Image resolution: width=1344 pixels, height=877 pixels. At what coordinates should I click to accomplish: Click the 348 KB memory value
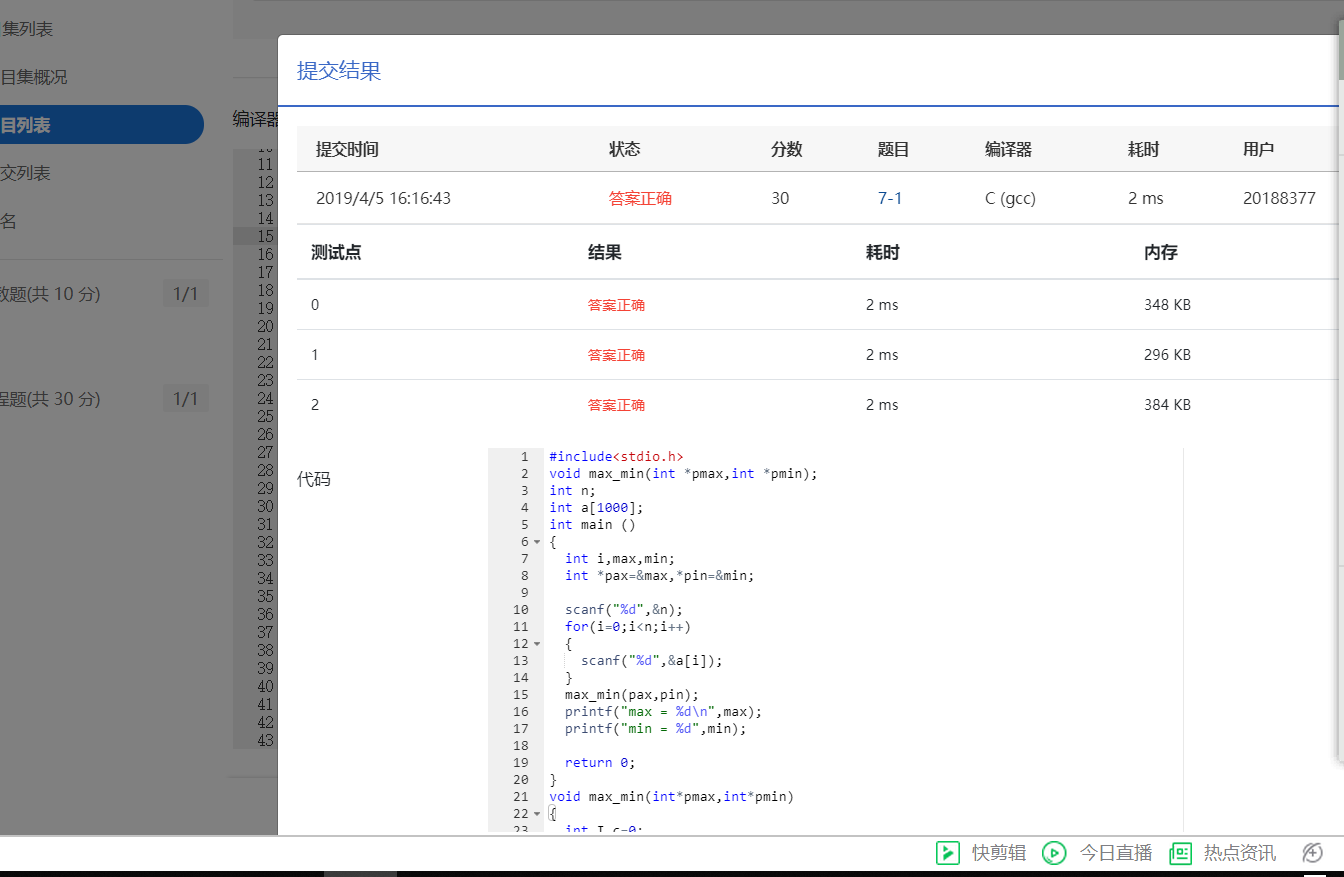[1167, 305]
